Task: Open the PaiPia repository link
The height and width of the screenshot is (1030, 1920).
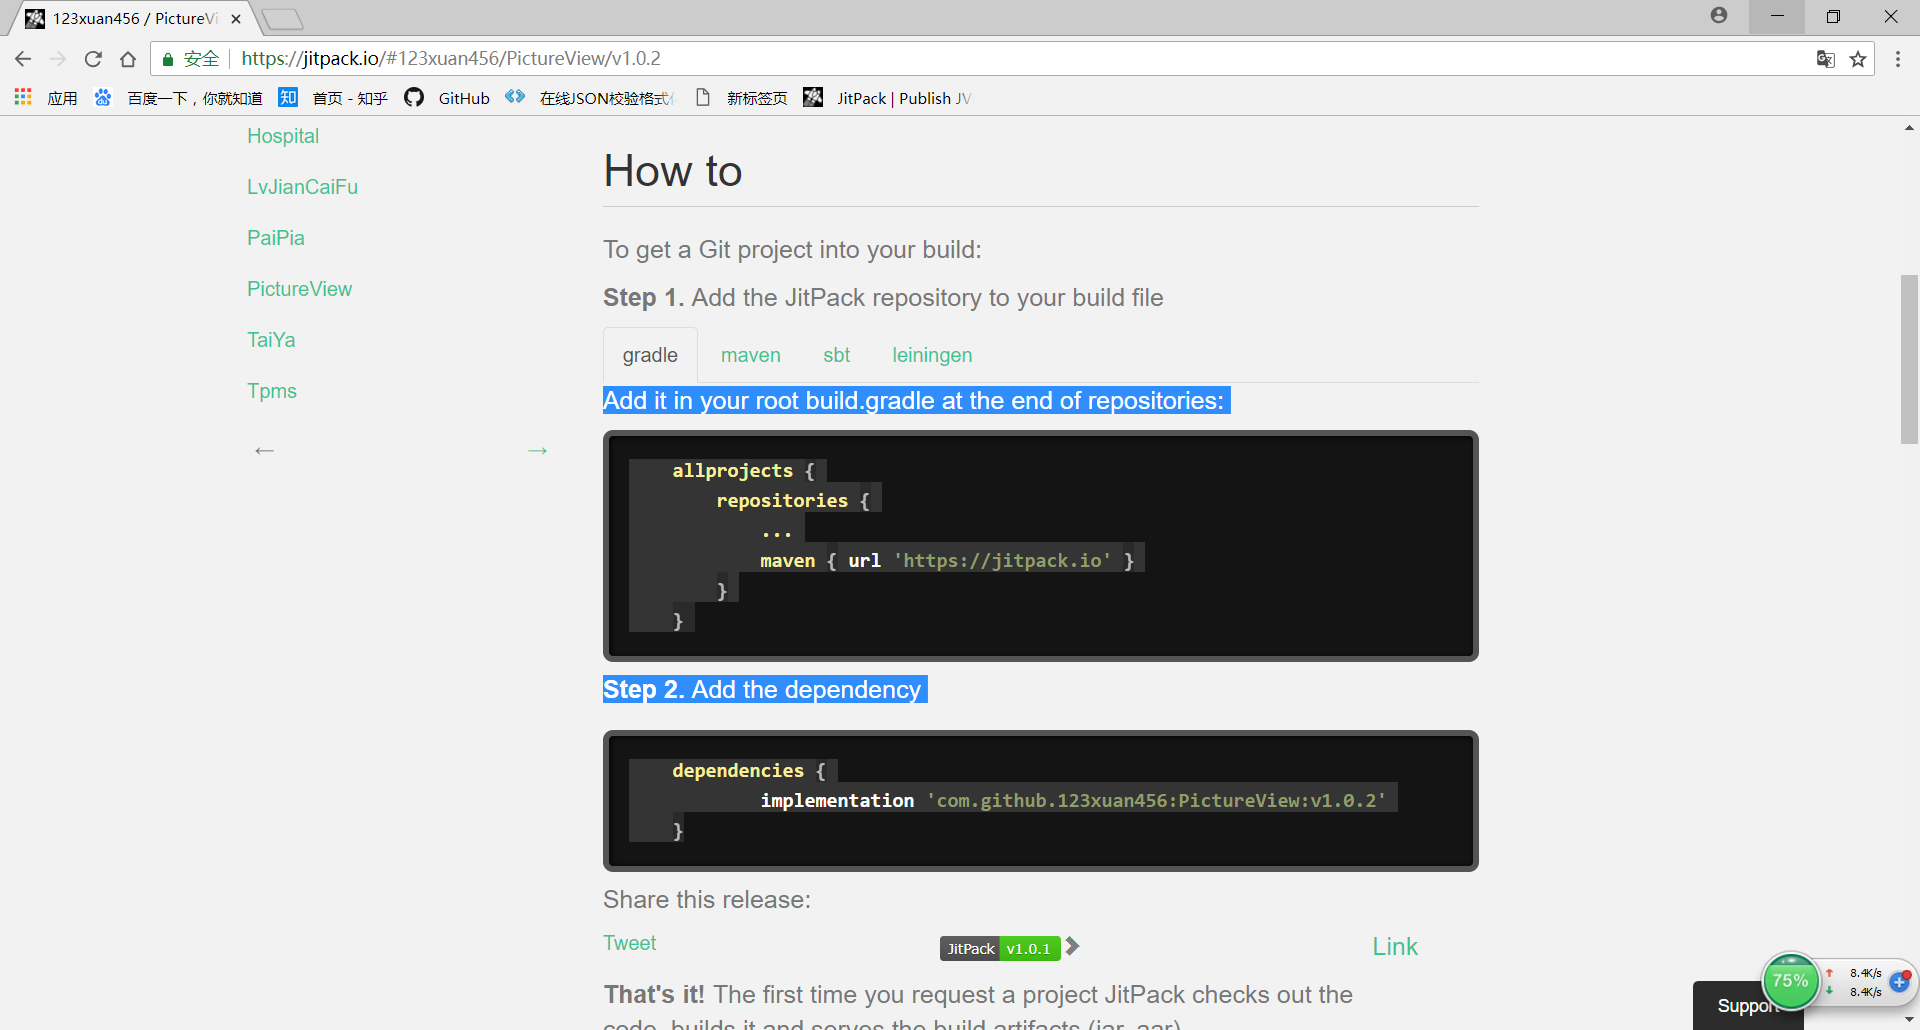Action: point(276,238)
